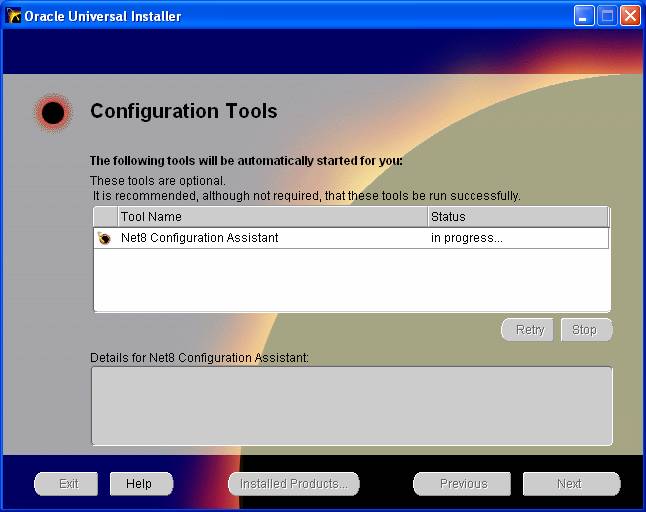Click the Oracle installer title bar icon
This screenshot has height=512, width=646.
[13, 16]
